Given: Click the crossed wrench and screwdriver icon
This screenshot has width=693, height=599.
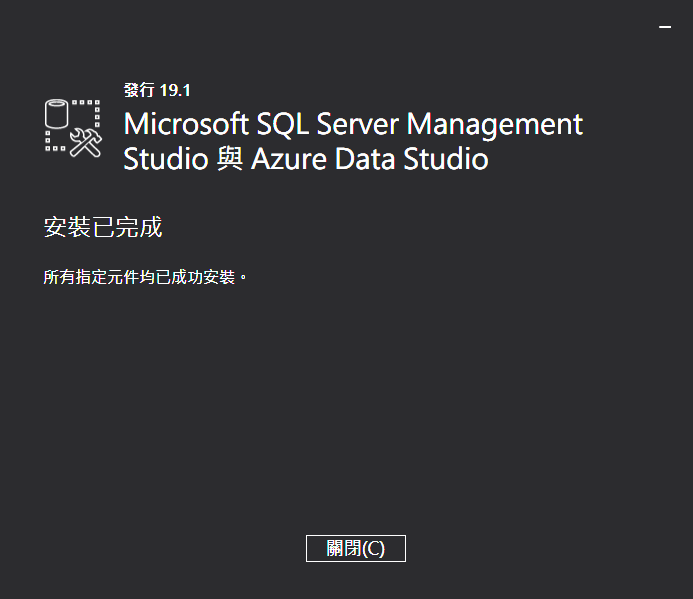Looking at the screenshot, I should tap(88, 141).
